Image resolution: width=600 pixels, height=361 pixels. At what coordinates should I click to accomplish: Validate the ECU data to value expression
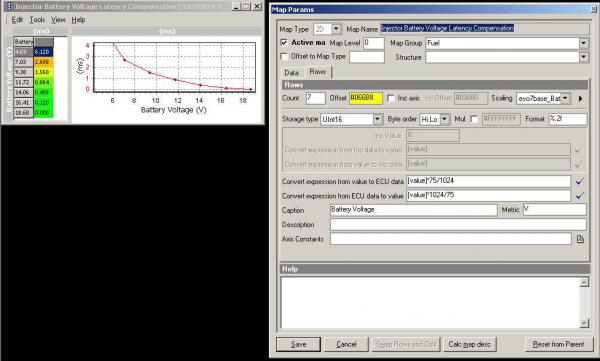coord(580,196)
